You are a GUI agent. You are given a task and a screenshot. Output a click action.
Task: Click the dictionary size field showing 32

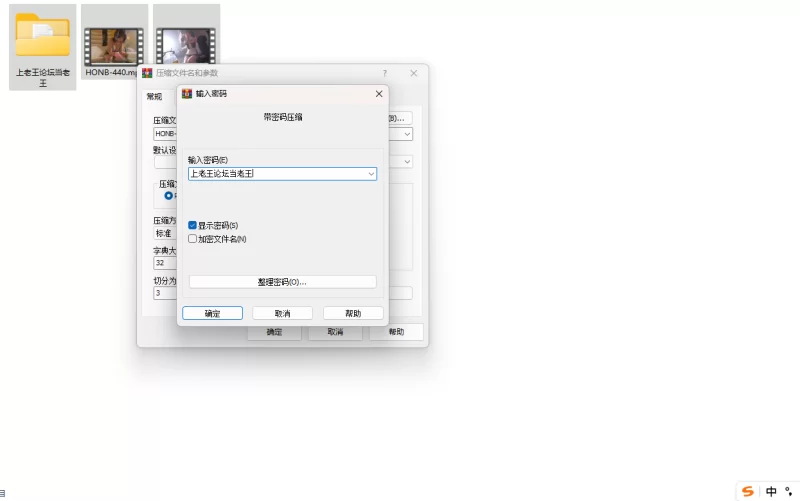(x=165, y=263)
